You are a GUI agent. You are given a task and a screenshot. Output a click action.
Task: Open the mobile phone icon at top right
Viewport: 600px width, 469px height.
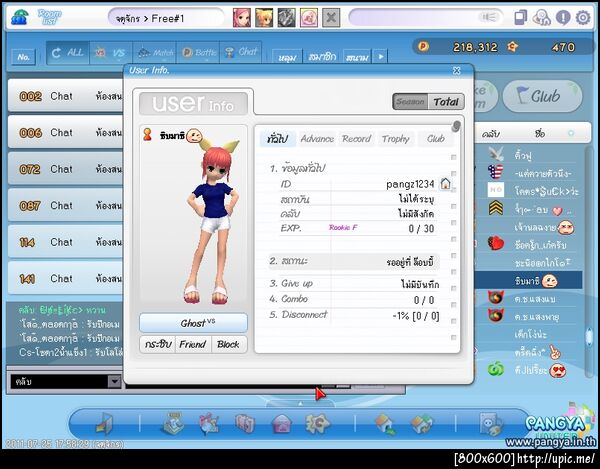[520, 18]
